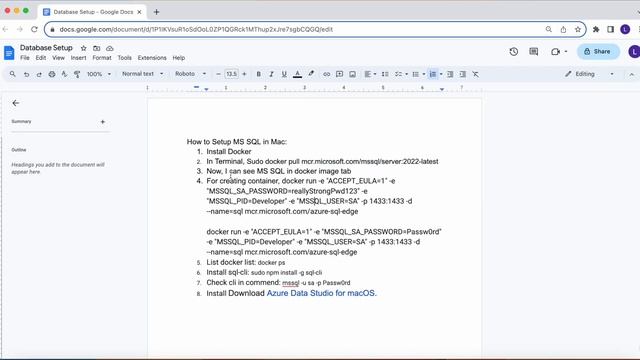The width and height of the screenshot is (640, 360).
Task: Insert an image from toolbar
Action: click(x=352, y=74)
